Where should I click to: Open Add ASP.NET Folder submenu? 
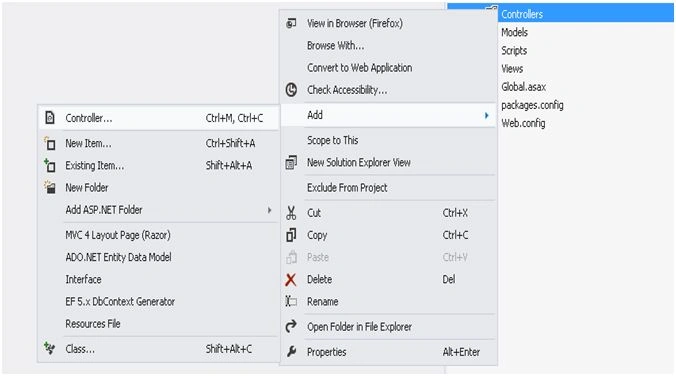pos(159,210)
